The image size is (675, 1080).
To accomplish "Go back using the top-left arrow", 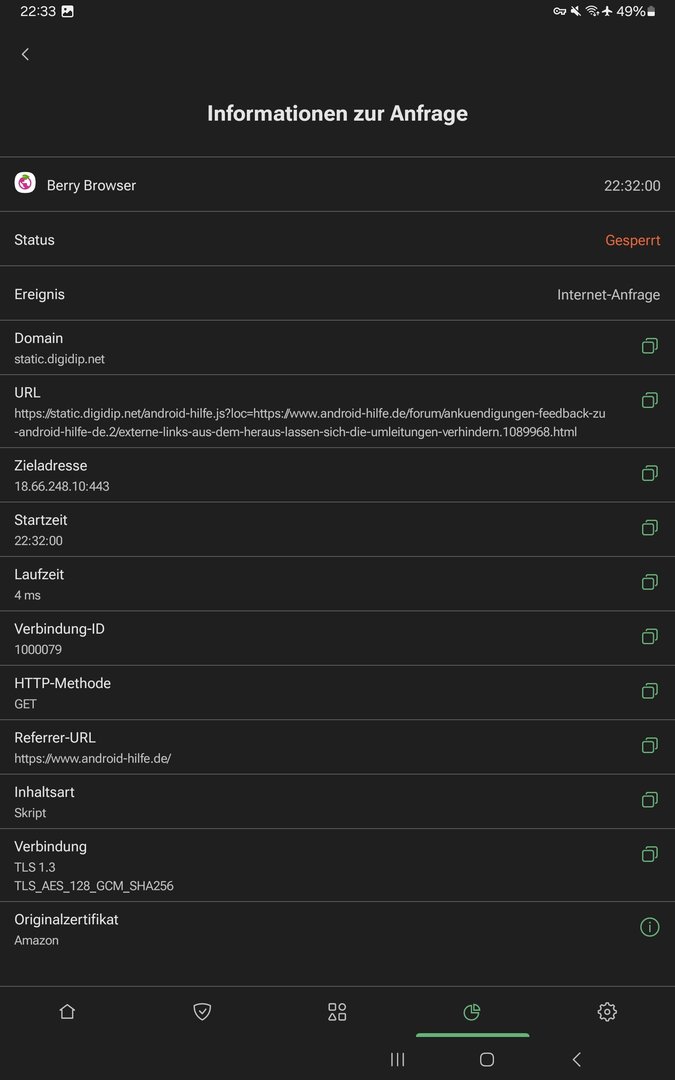I will [25, 54].
